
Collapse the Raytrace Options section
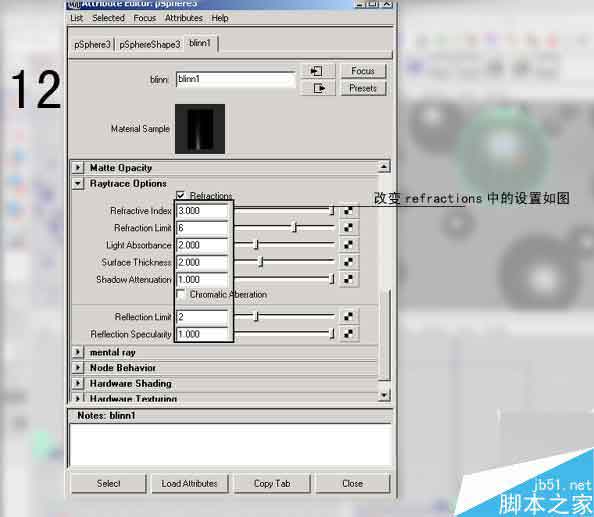(78, 183)
